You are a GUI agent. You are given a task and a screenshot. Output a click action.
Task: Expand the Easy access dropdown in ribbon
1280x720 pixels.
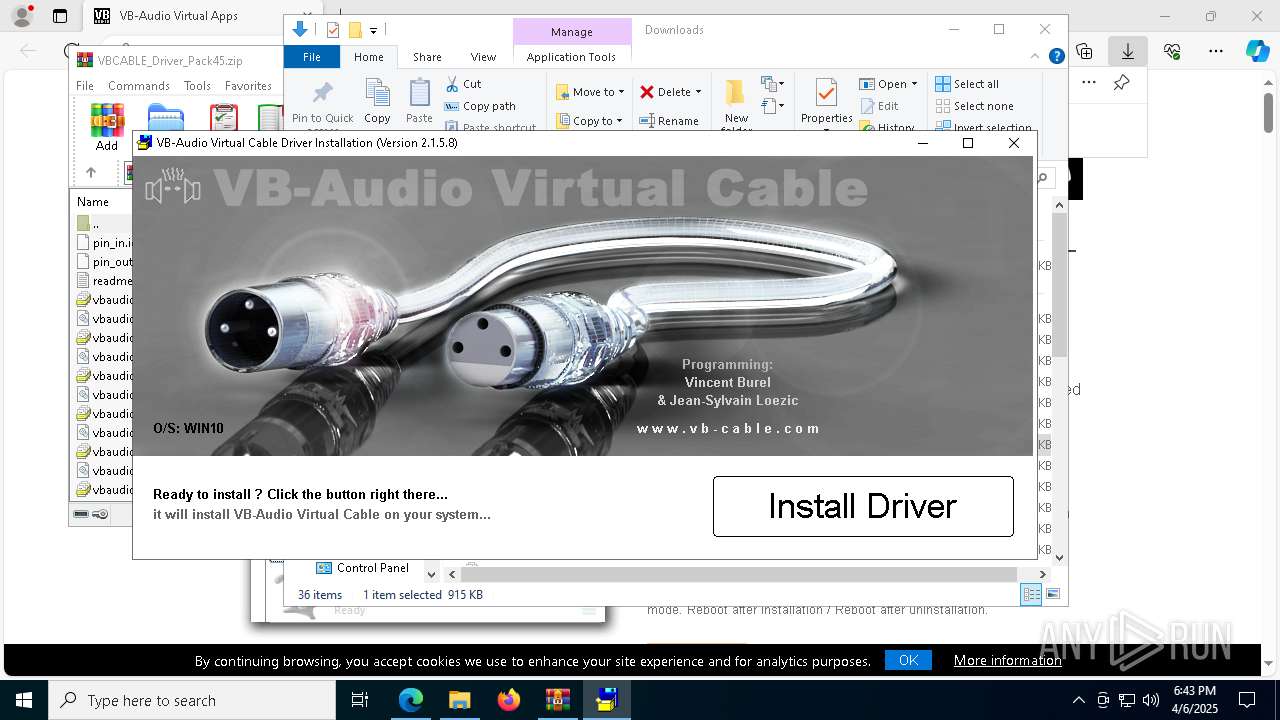tap(772, 105)
